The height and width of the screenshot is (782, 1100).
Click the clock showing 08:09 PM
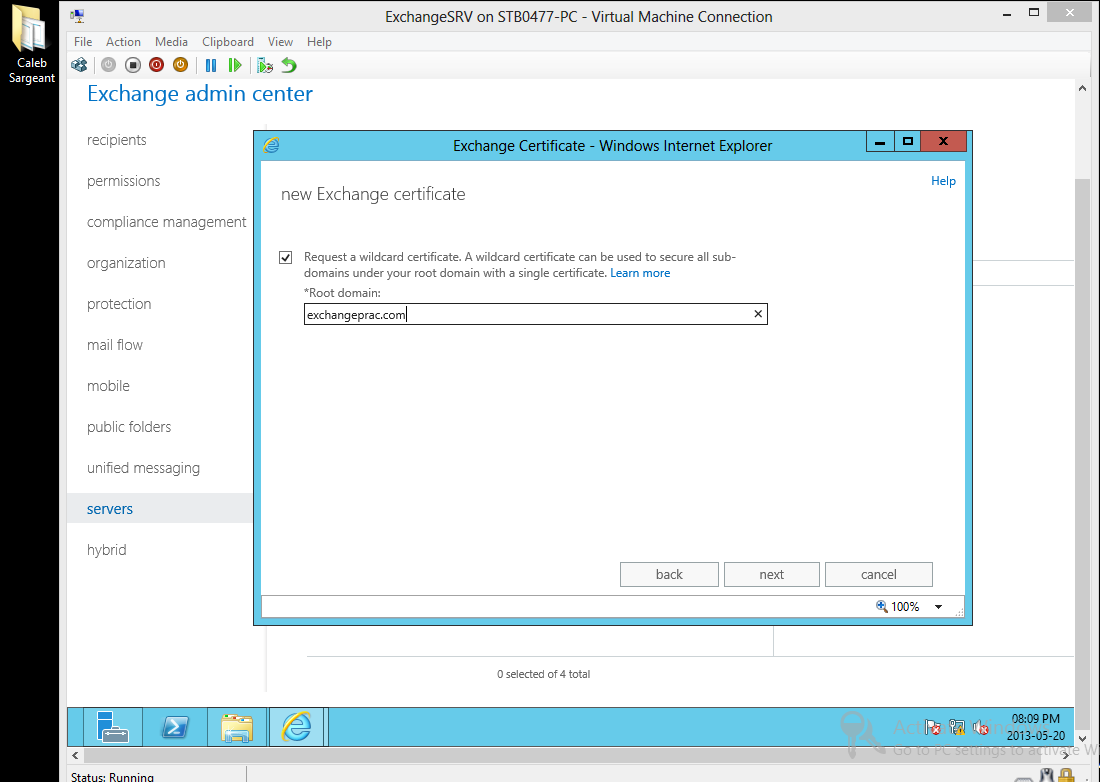[x=1035, y=719]
